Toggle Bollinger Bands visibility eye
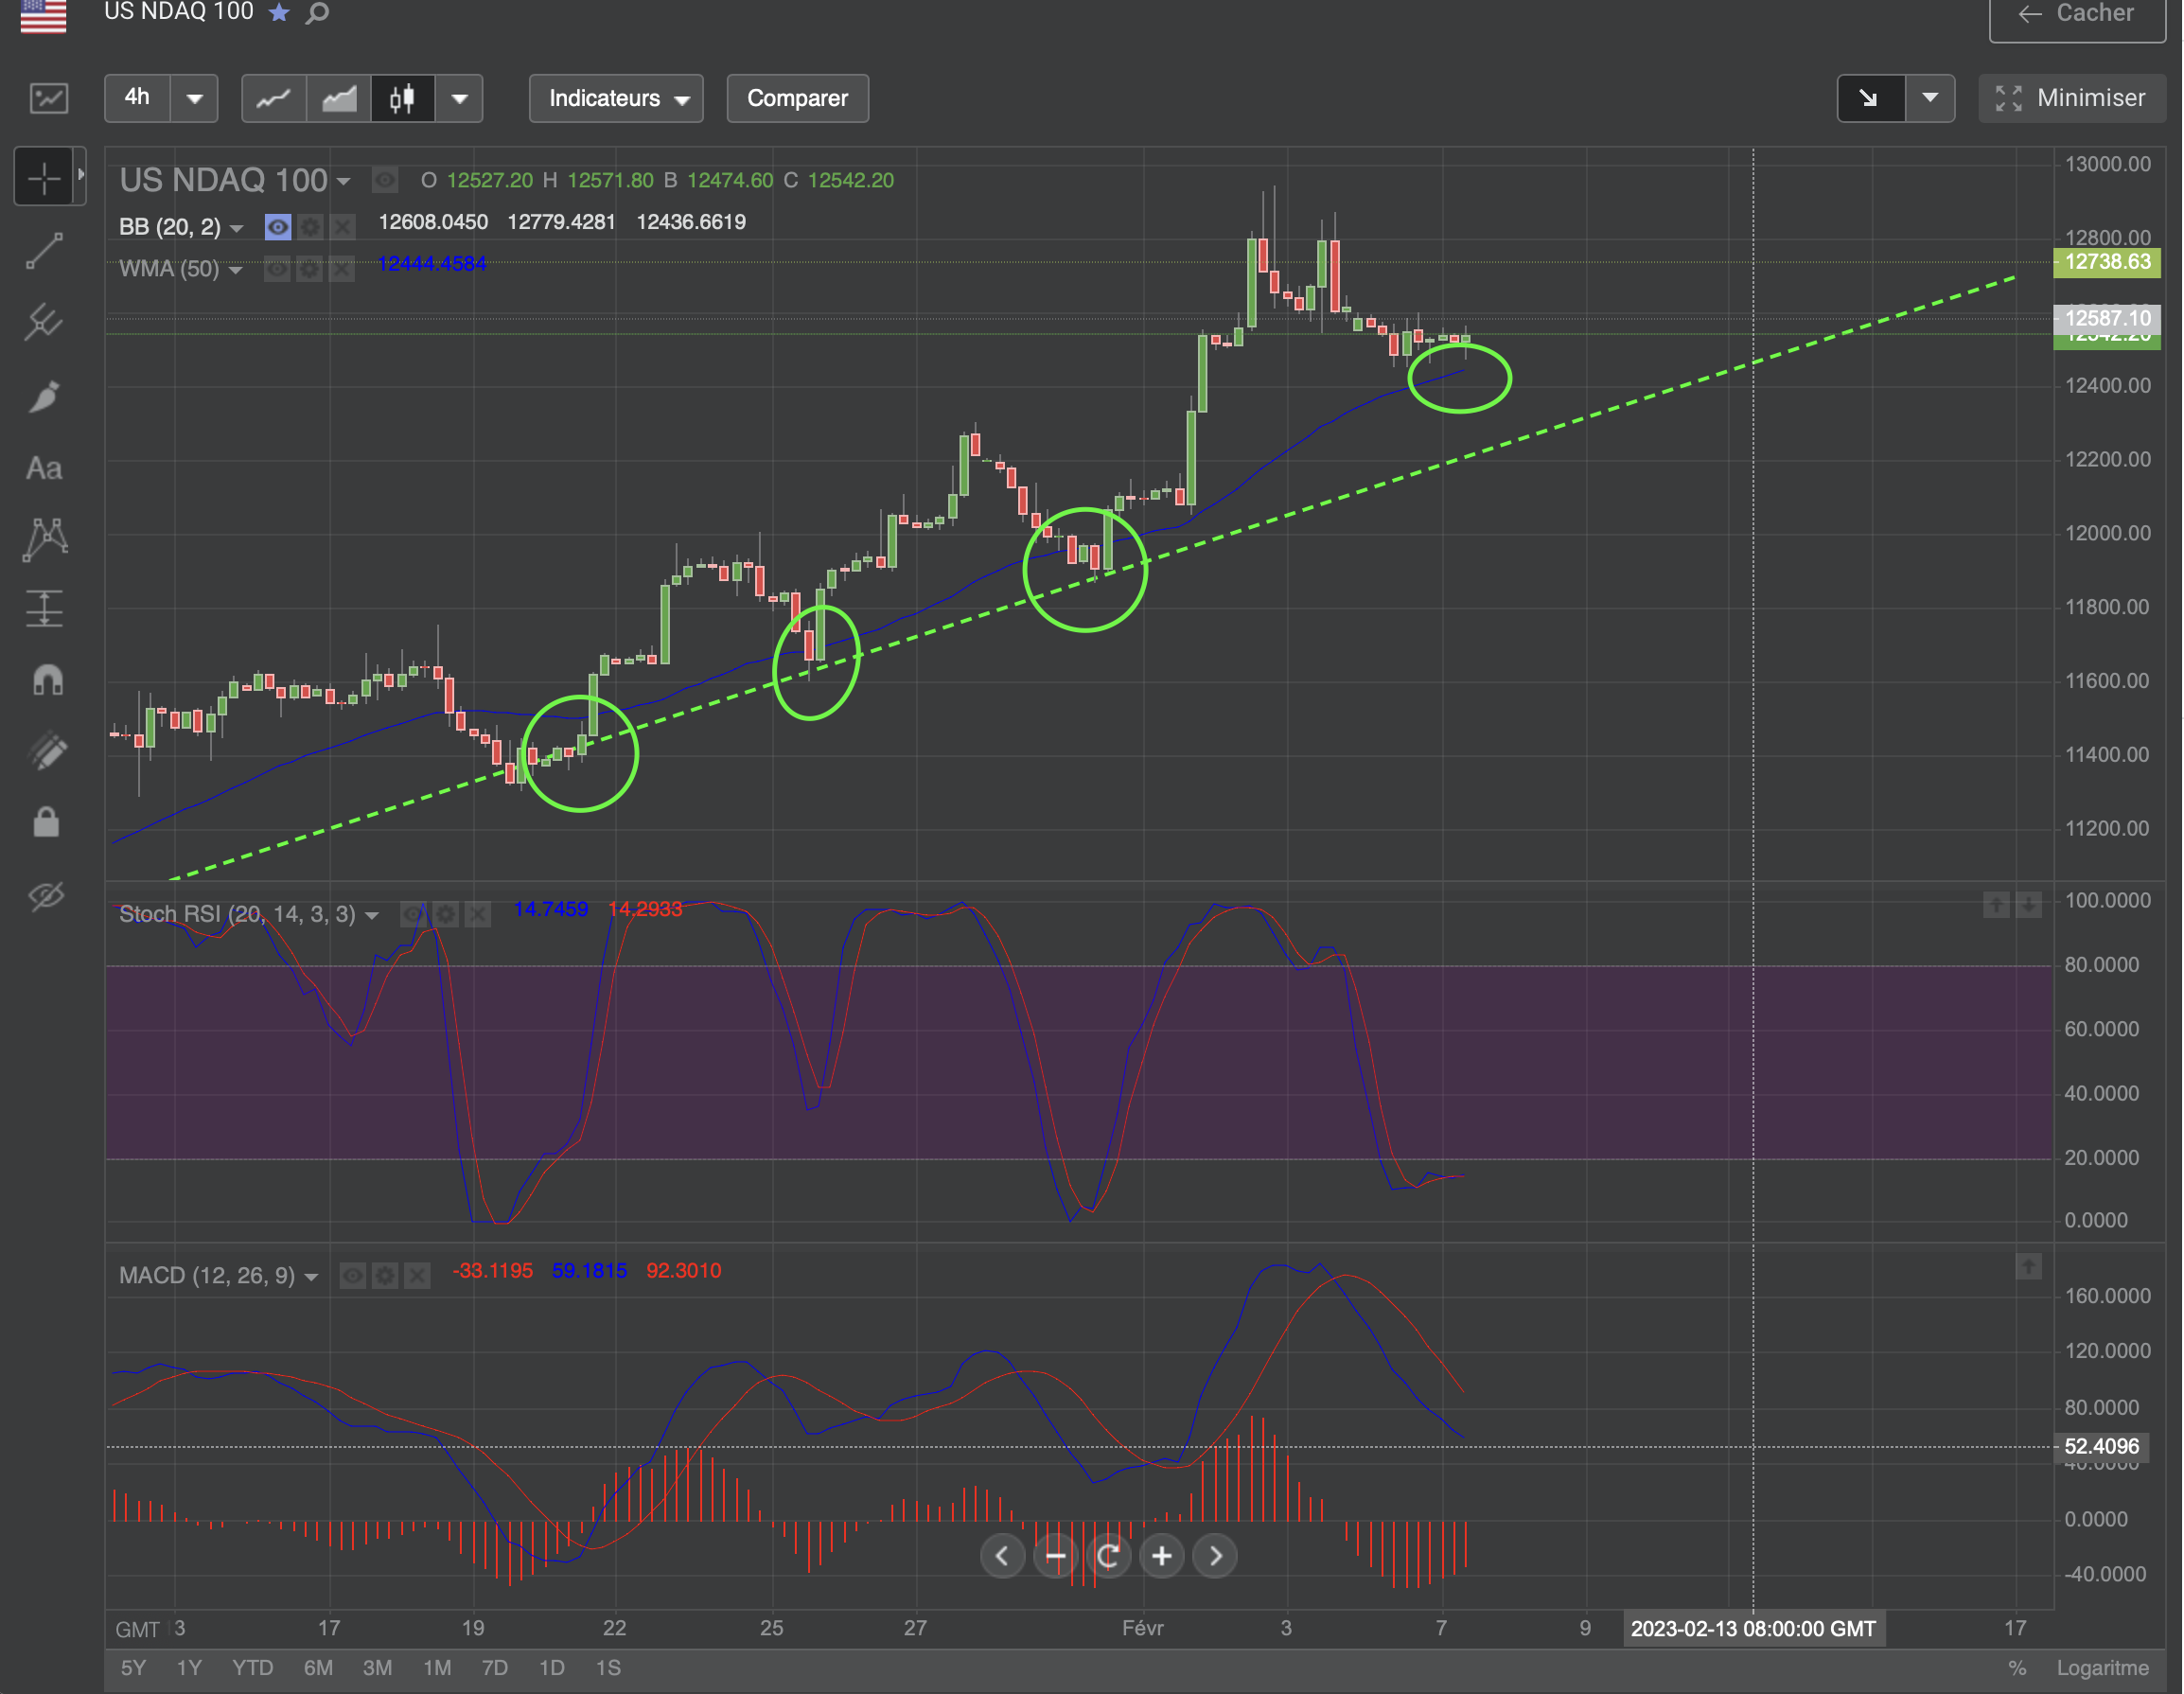 coord(277,226)
